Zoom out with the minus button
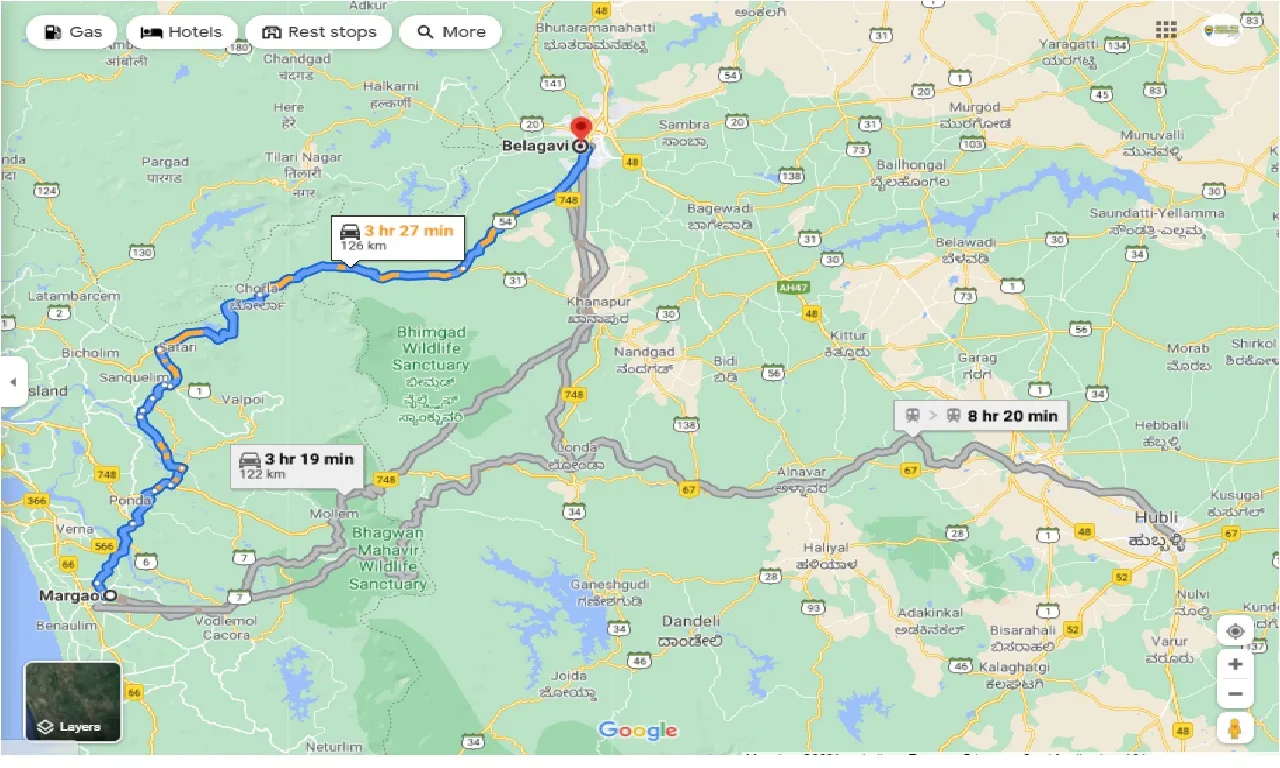Viewport: 1280px width, 768px height. pos(1235,694)
